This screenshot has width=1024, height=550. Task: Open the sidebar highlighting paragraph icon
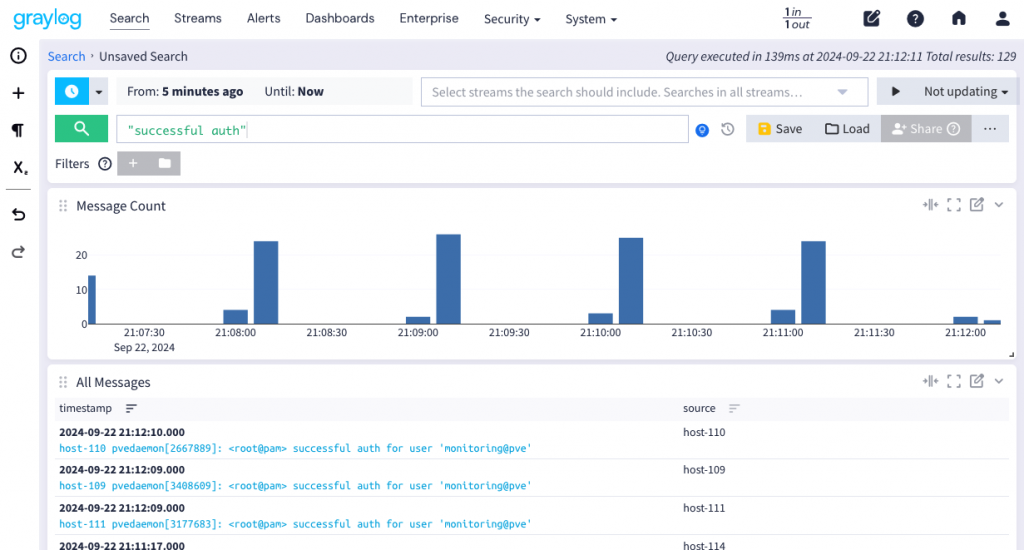18,130
